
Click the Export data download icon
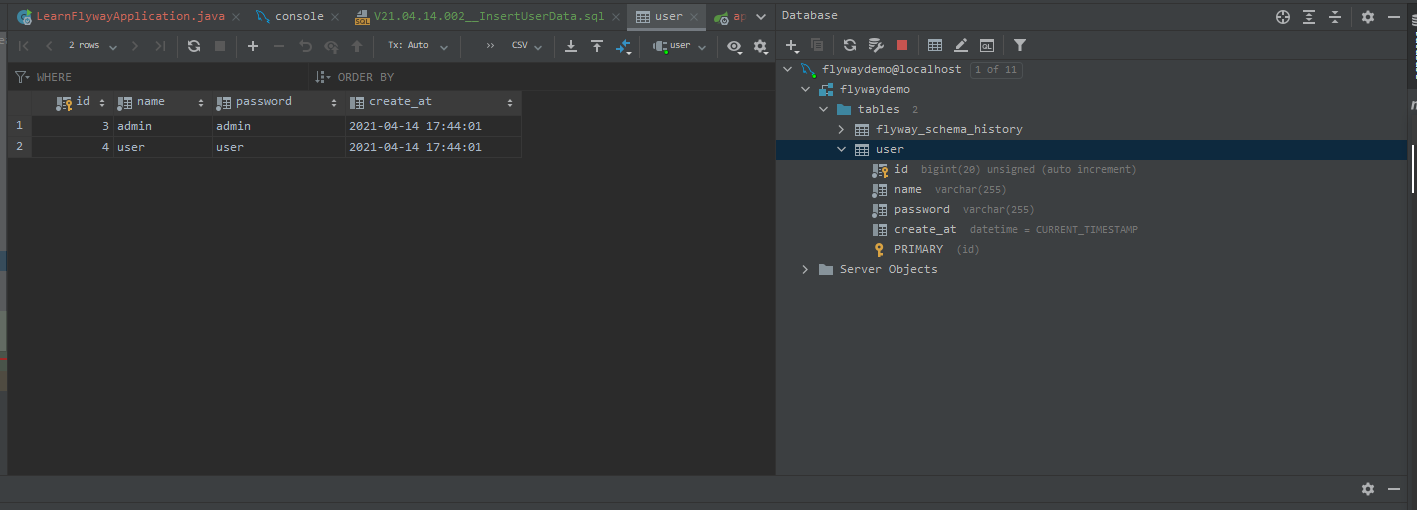coord(571,46)
